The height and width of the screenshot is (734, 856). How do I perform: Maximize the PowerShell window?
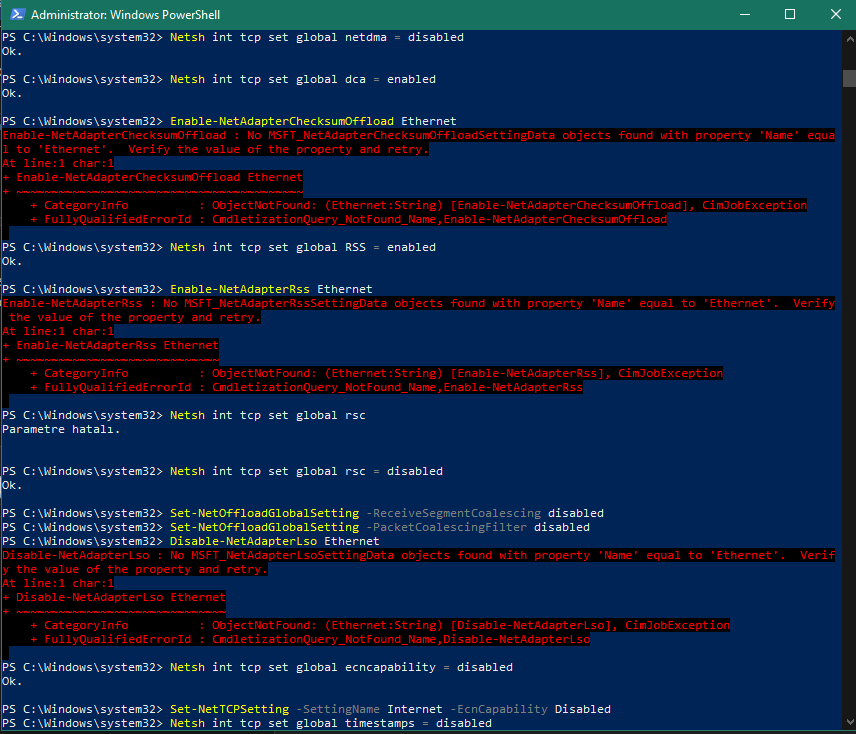click(789, 14)
